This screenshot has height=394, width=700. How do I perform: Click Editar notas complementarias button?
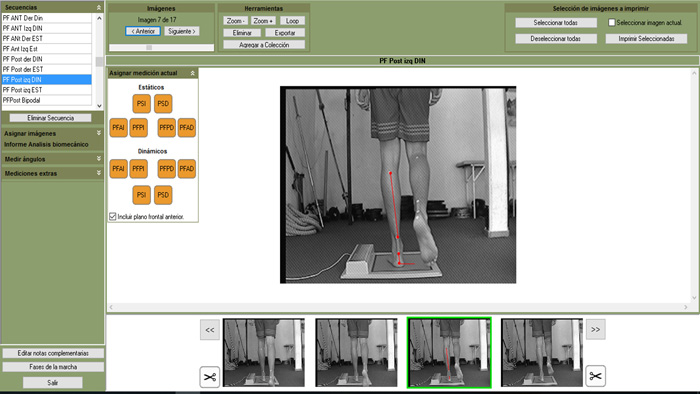[53, 353]
